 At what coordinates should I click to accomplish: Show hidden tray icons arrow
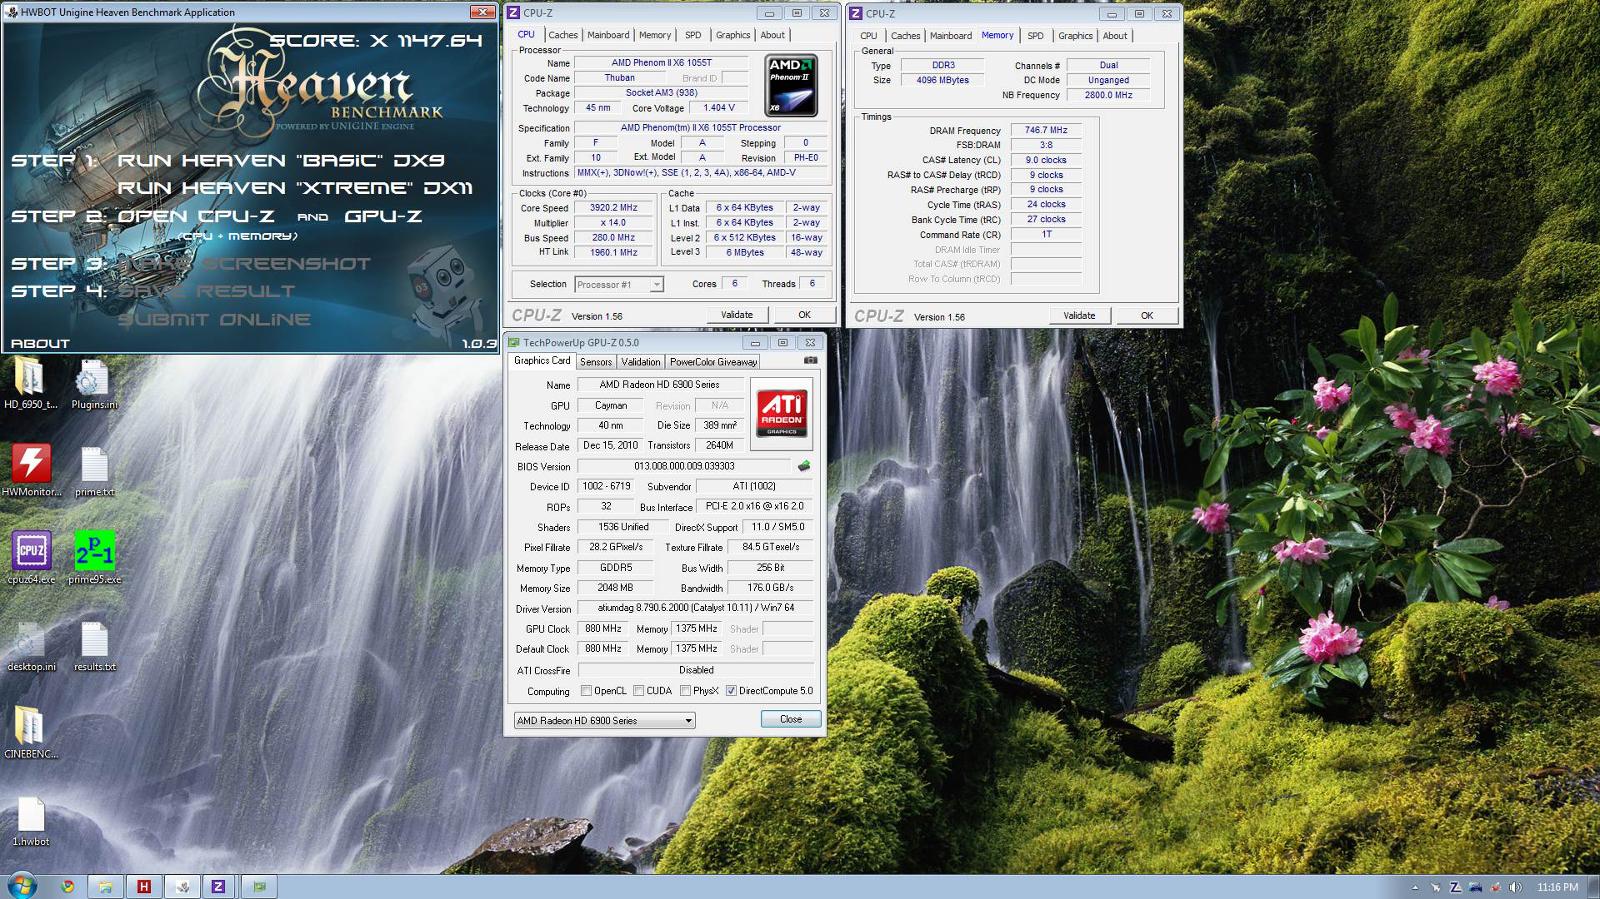pyautogui.click(x=1414, y=887)
